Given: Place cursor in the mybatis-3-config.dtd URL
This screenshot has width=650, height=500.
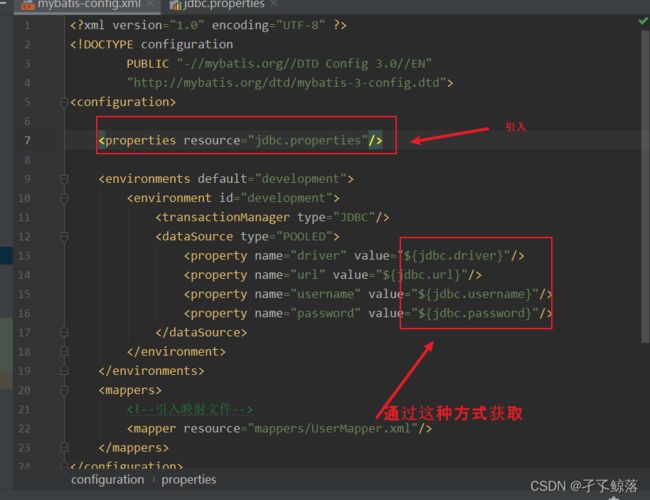Looking at the screenshot, I should coord(290,83).
